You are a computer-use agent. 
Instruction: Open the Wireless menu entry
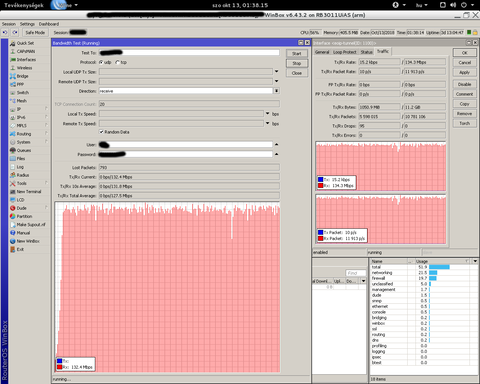tap(24, 68)
